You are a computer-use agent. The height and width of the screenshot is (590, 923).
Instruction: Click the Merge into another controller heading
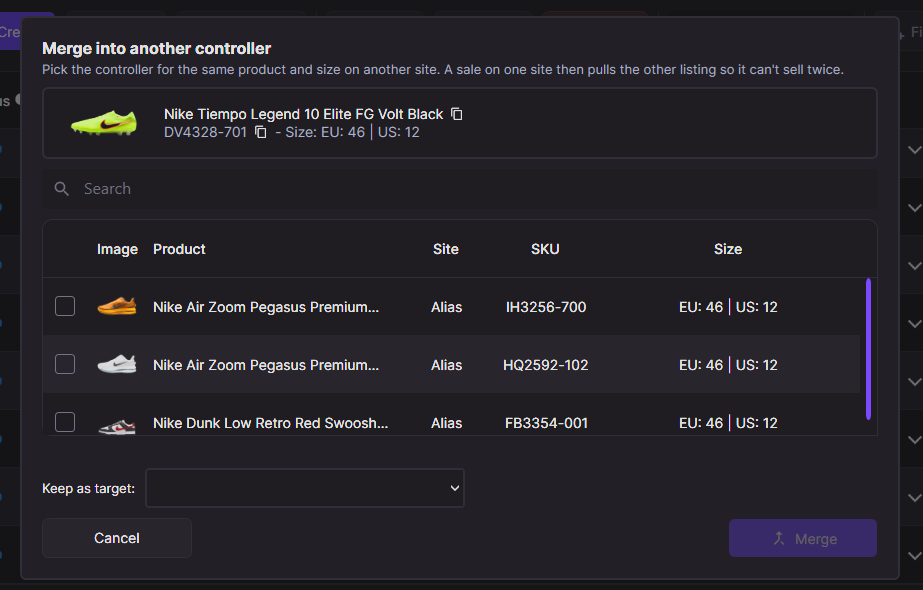tap(157, 48)
